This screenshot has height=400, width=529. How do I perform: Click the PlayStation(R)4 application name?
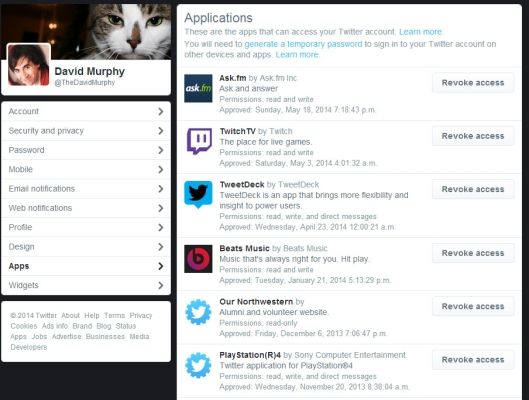pyautogui.click(x=250, y=355)
